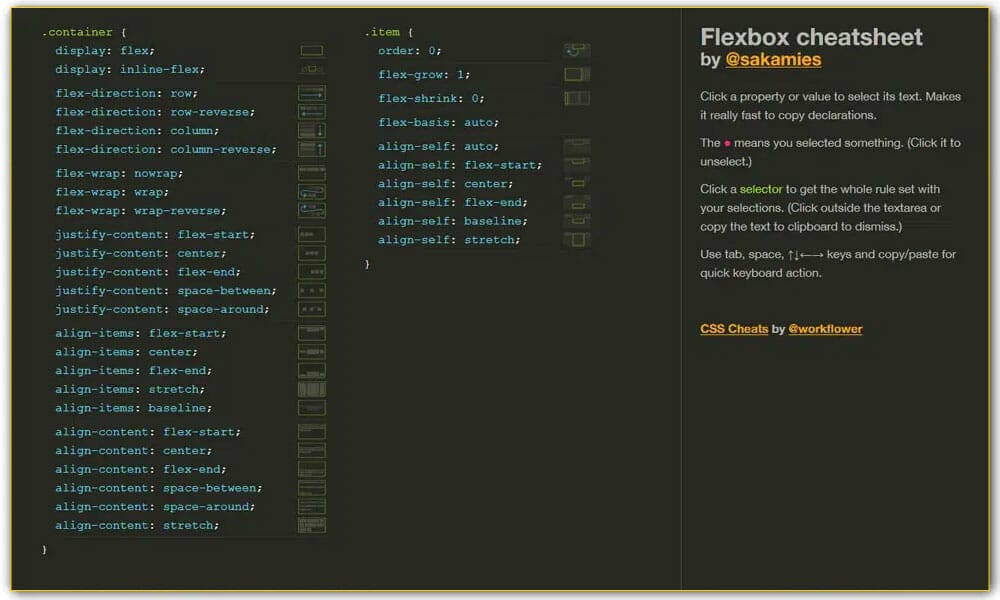Select the .item selector text
1000x600 pixels.
pos(383,31)
